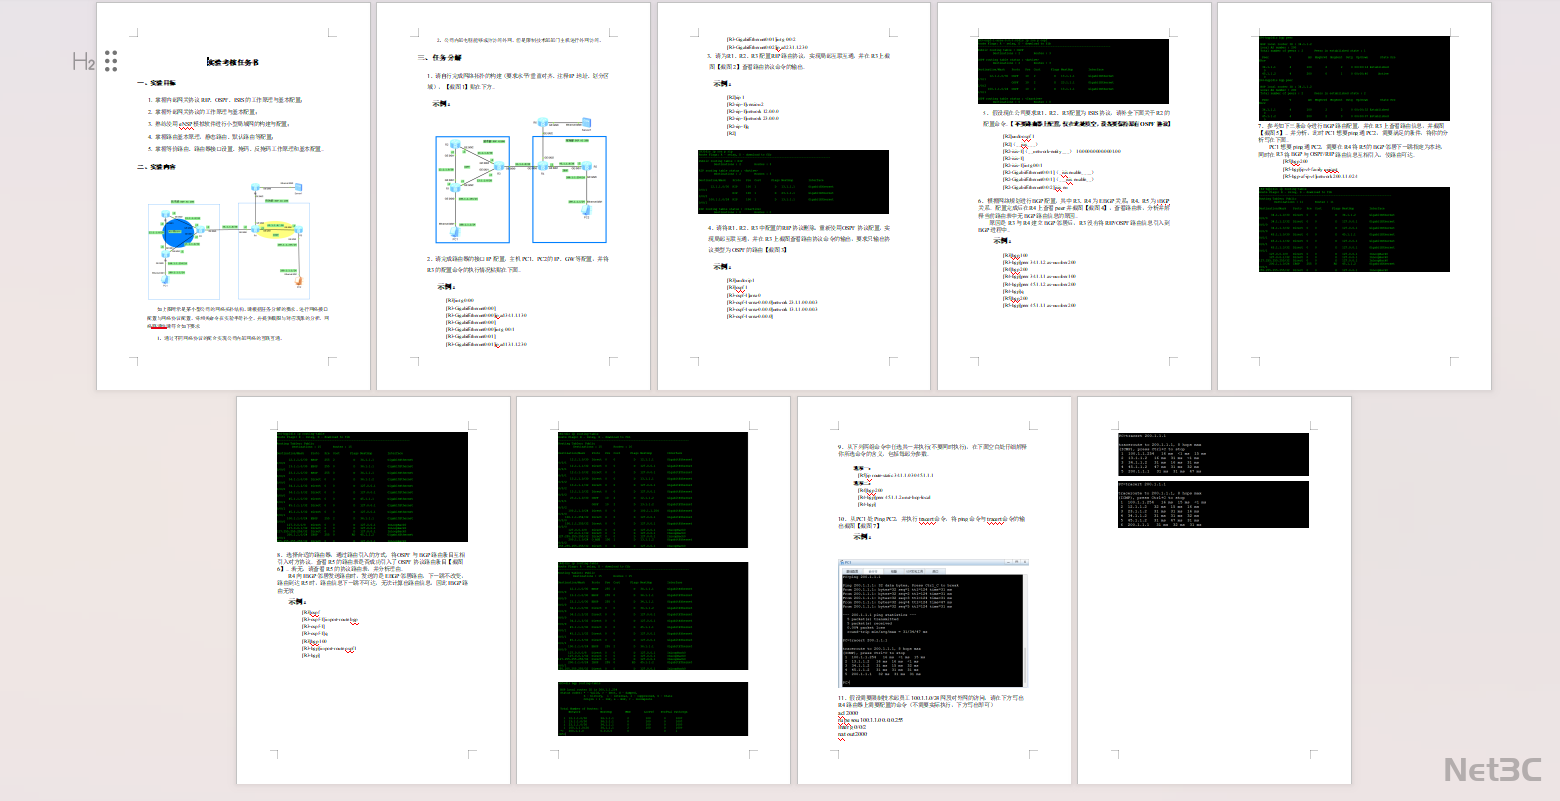Click the document title 实验考核任务书
Viewport: 1560px width, 801px height.
click(x=233, y=62)
